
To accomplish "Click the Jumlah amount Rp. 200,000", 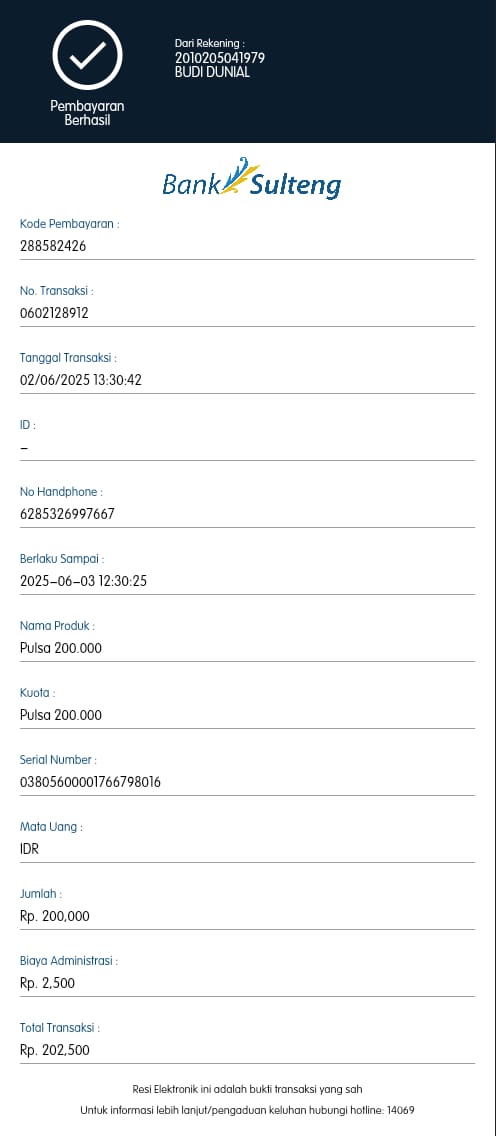I will 55,916.
